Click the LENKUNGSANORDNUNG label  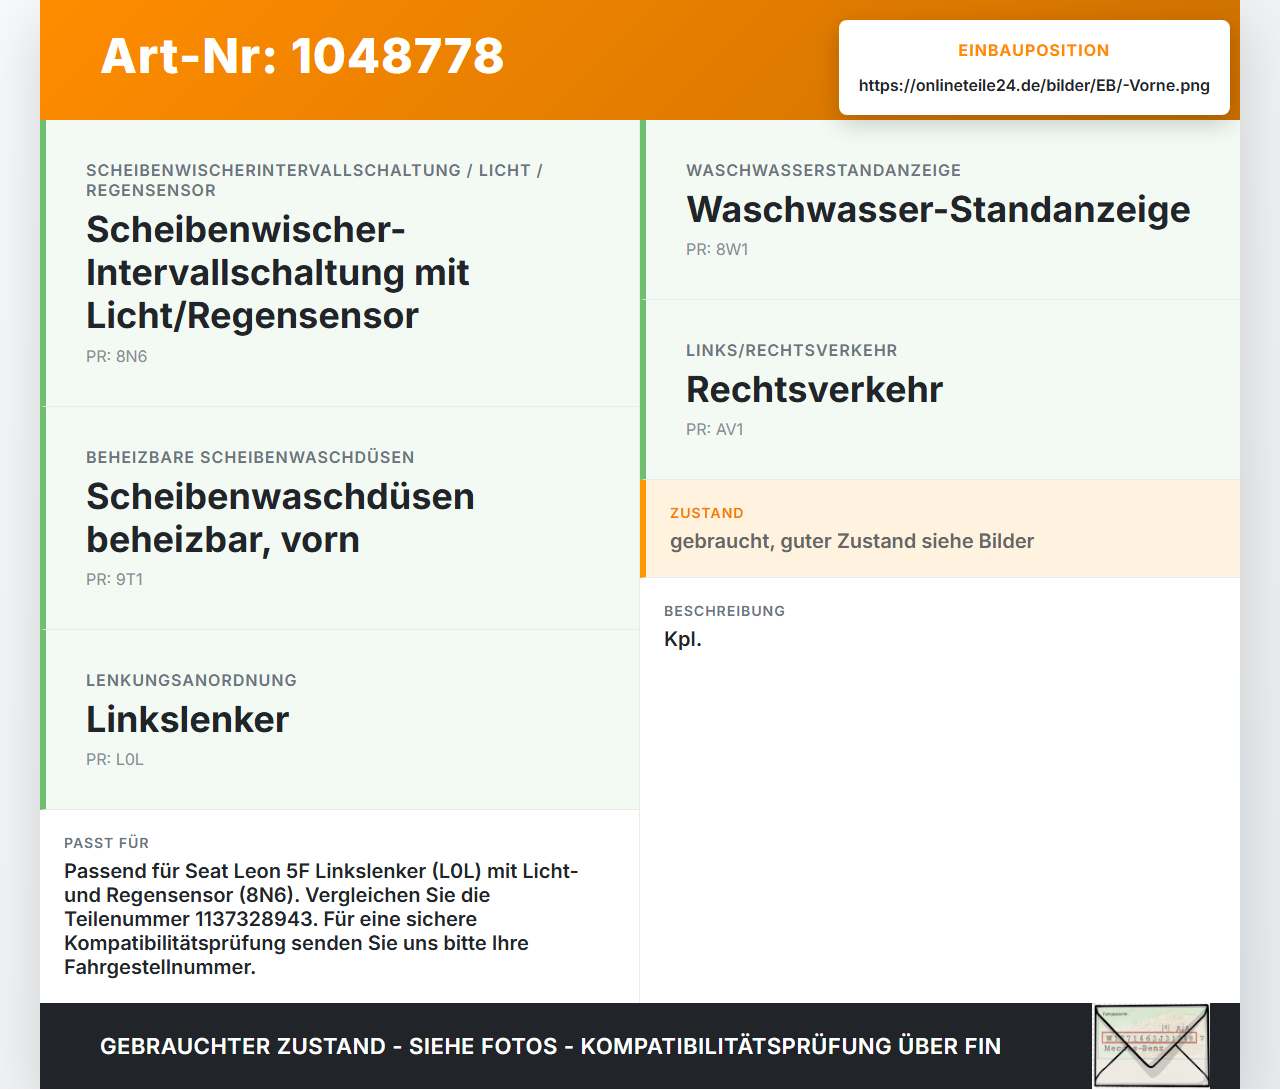pos(191,680)
